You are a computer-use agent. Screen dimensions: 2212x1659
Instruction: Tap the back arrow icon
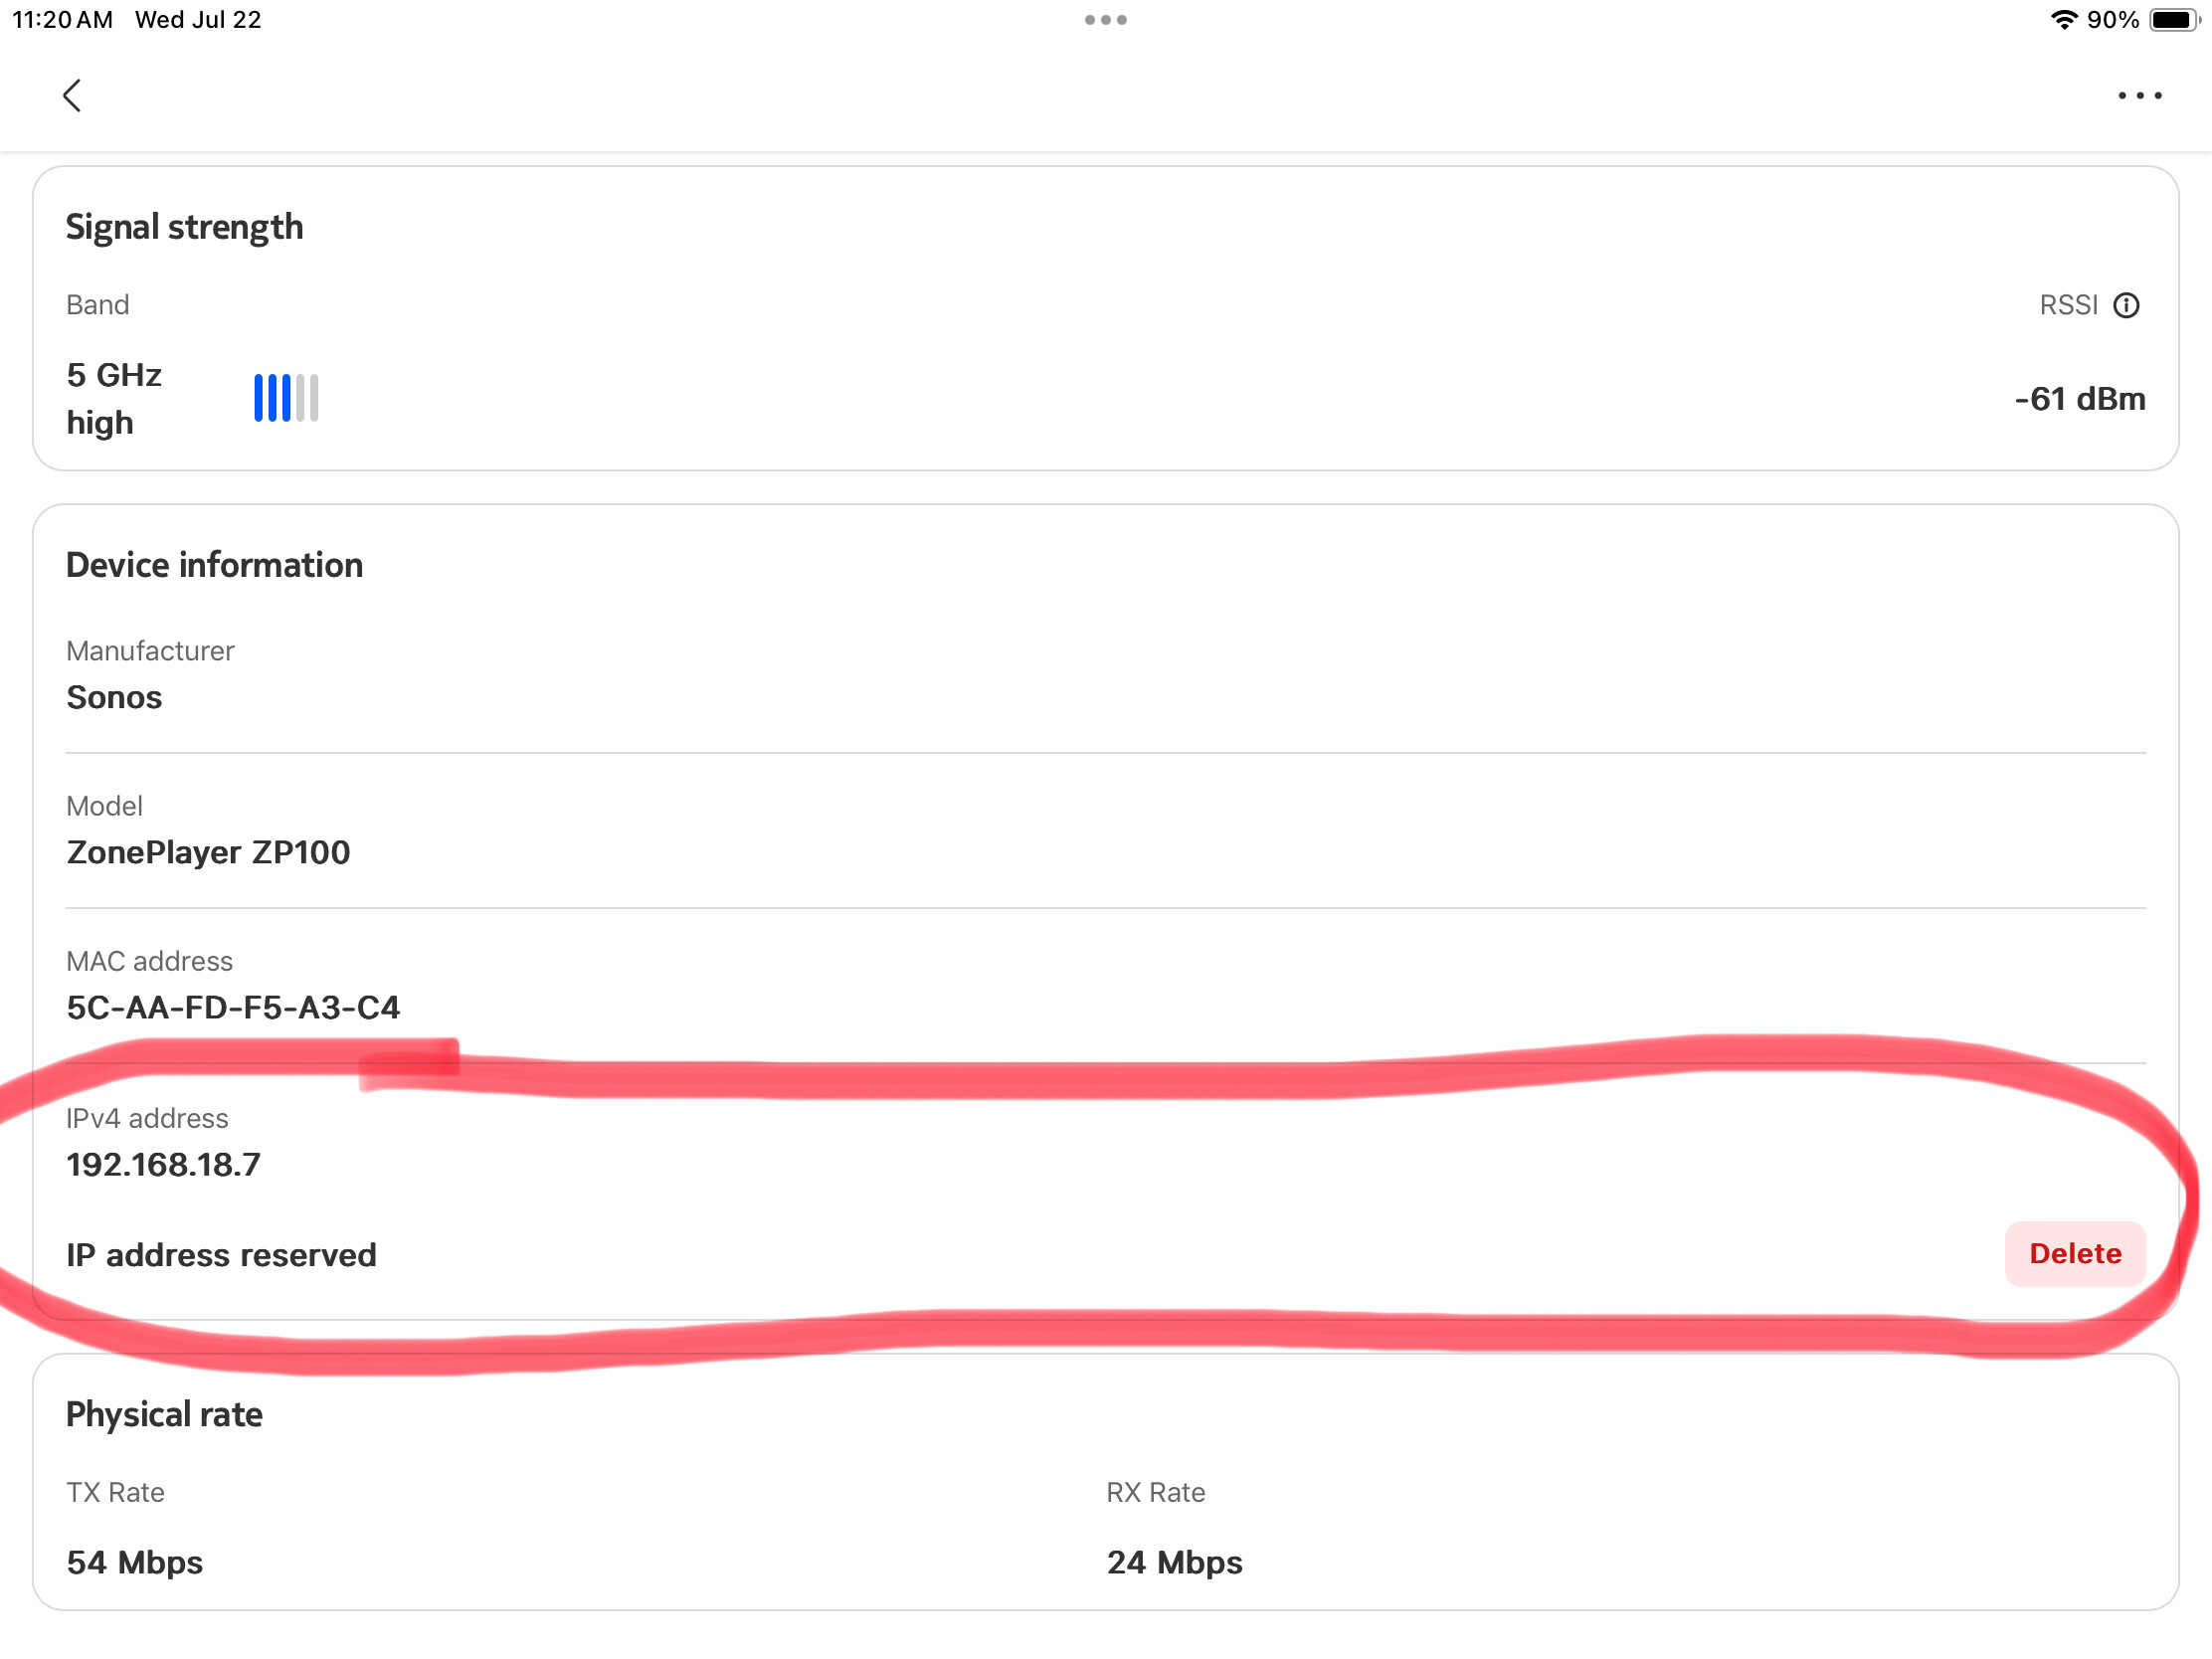pyautogui.click(x=72, y=96)
